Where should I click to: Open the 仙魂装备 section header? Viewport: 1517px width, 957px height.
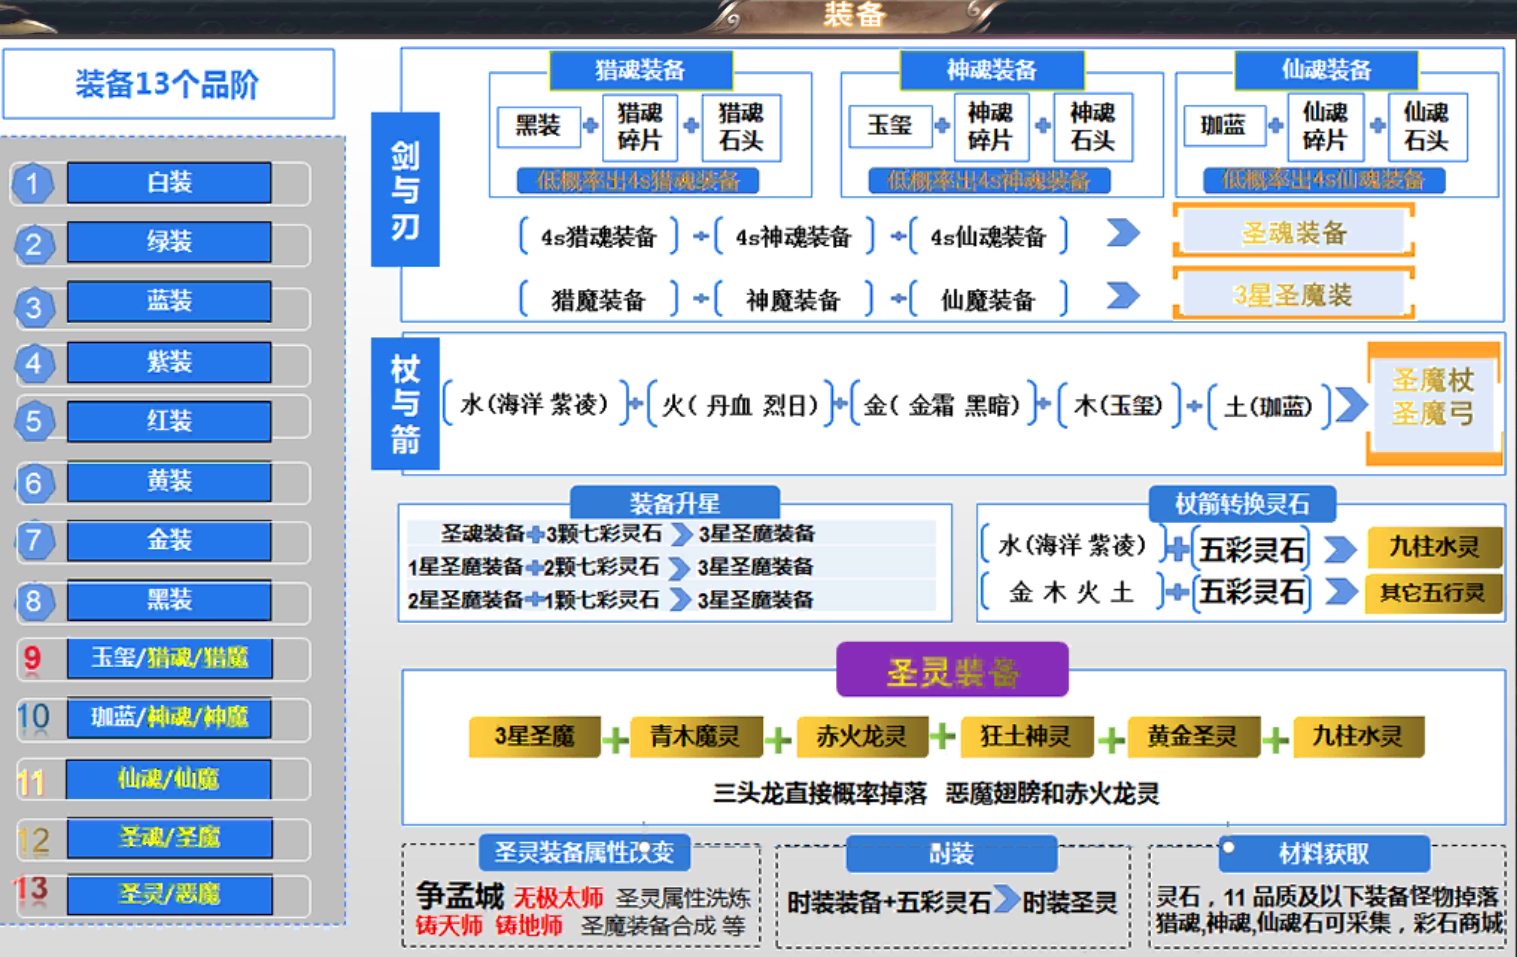(1326, 70)
